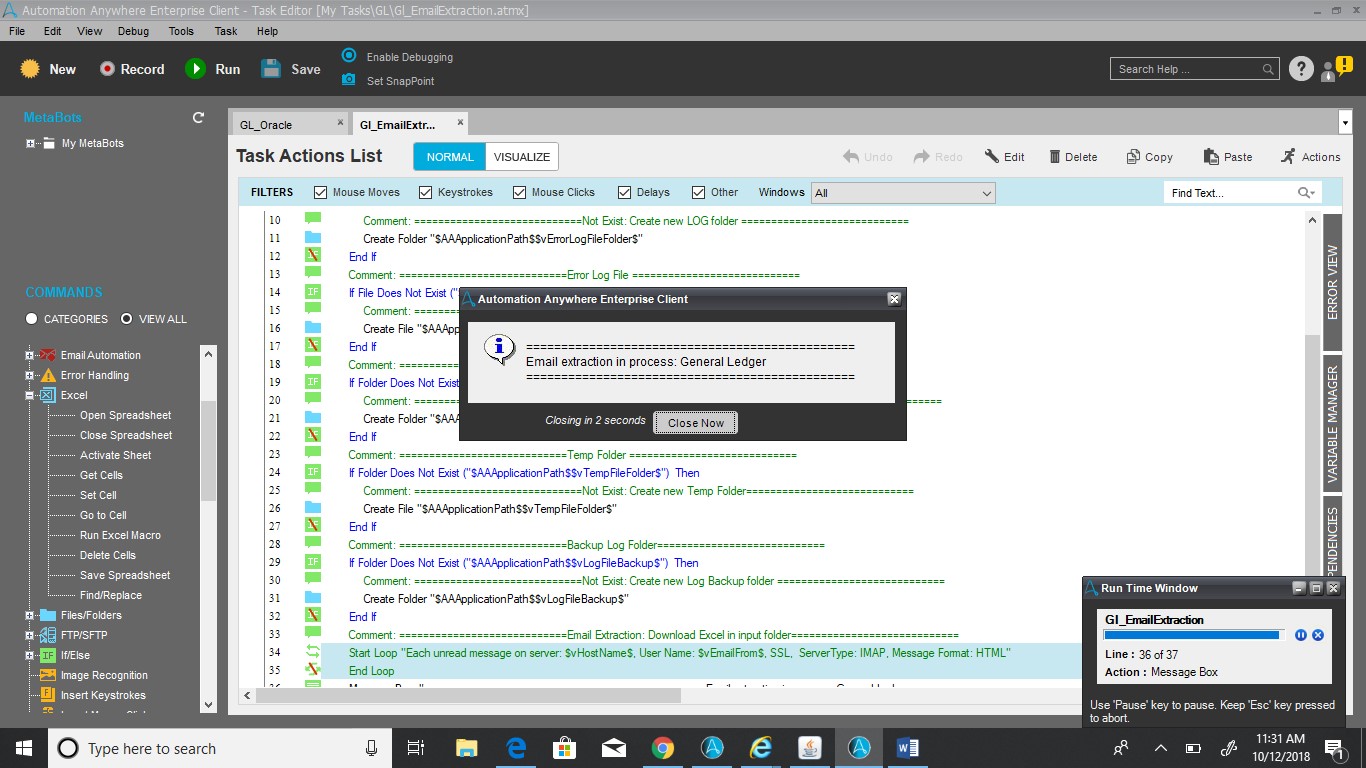Select the Open Spreadsheet command
This screenshot has height=768, width=1366.
click(126, 415)
